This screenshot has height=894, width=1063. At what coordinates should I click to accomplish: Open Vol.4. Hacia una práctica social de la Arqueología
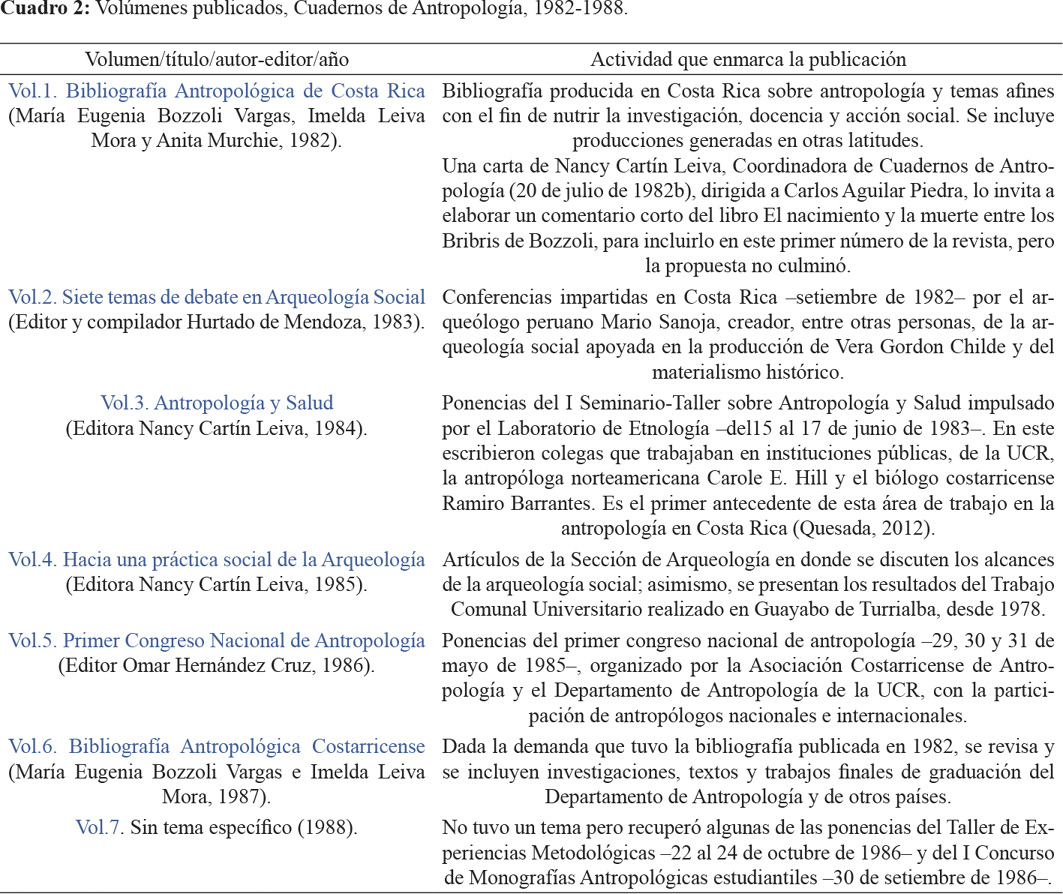click(x=216, y=559)
